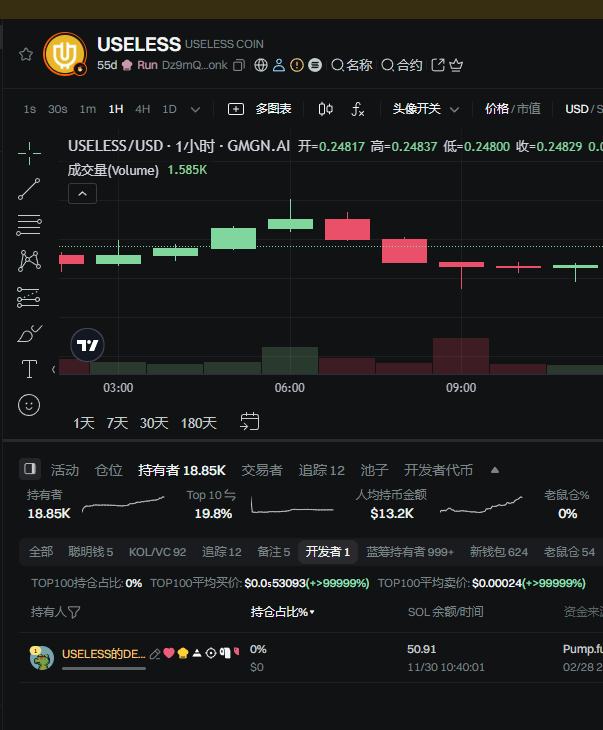603x730 pixels.
Task: Open the candlestick chart type selector
Action: pos(325,109)
